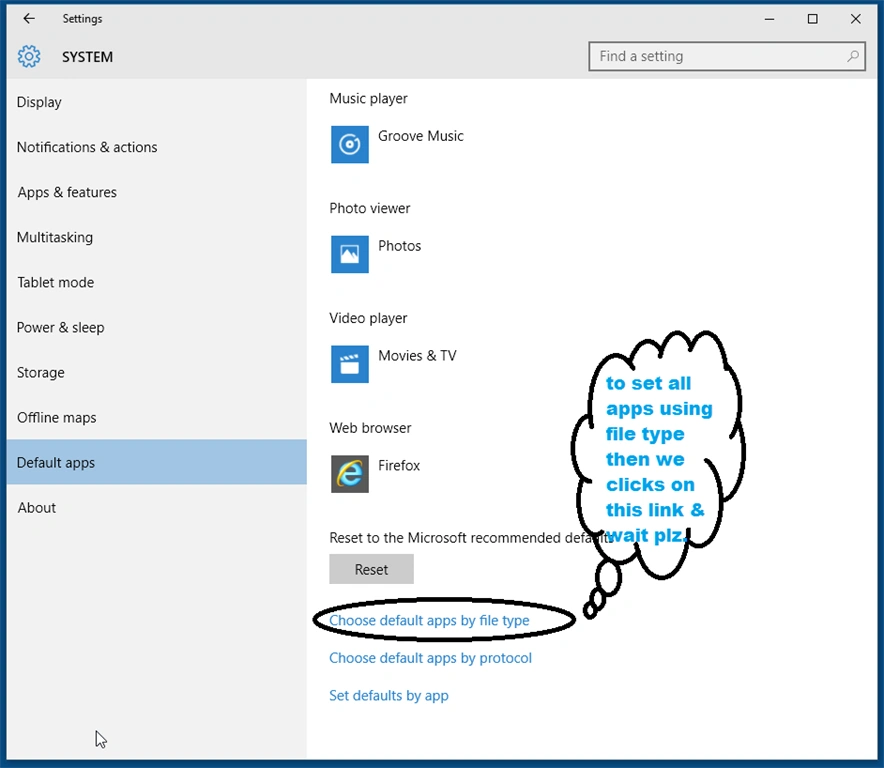Click the Firefox web browser icon

pos(350,474)
